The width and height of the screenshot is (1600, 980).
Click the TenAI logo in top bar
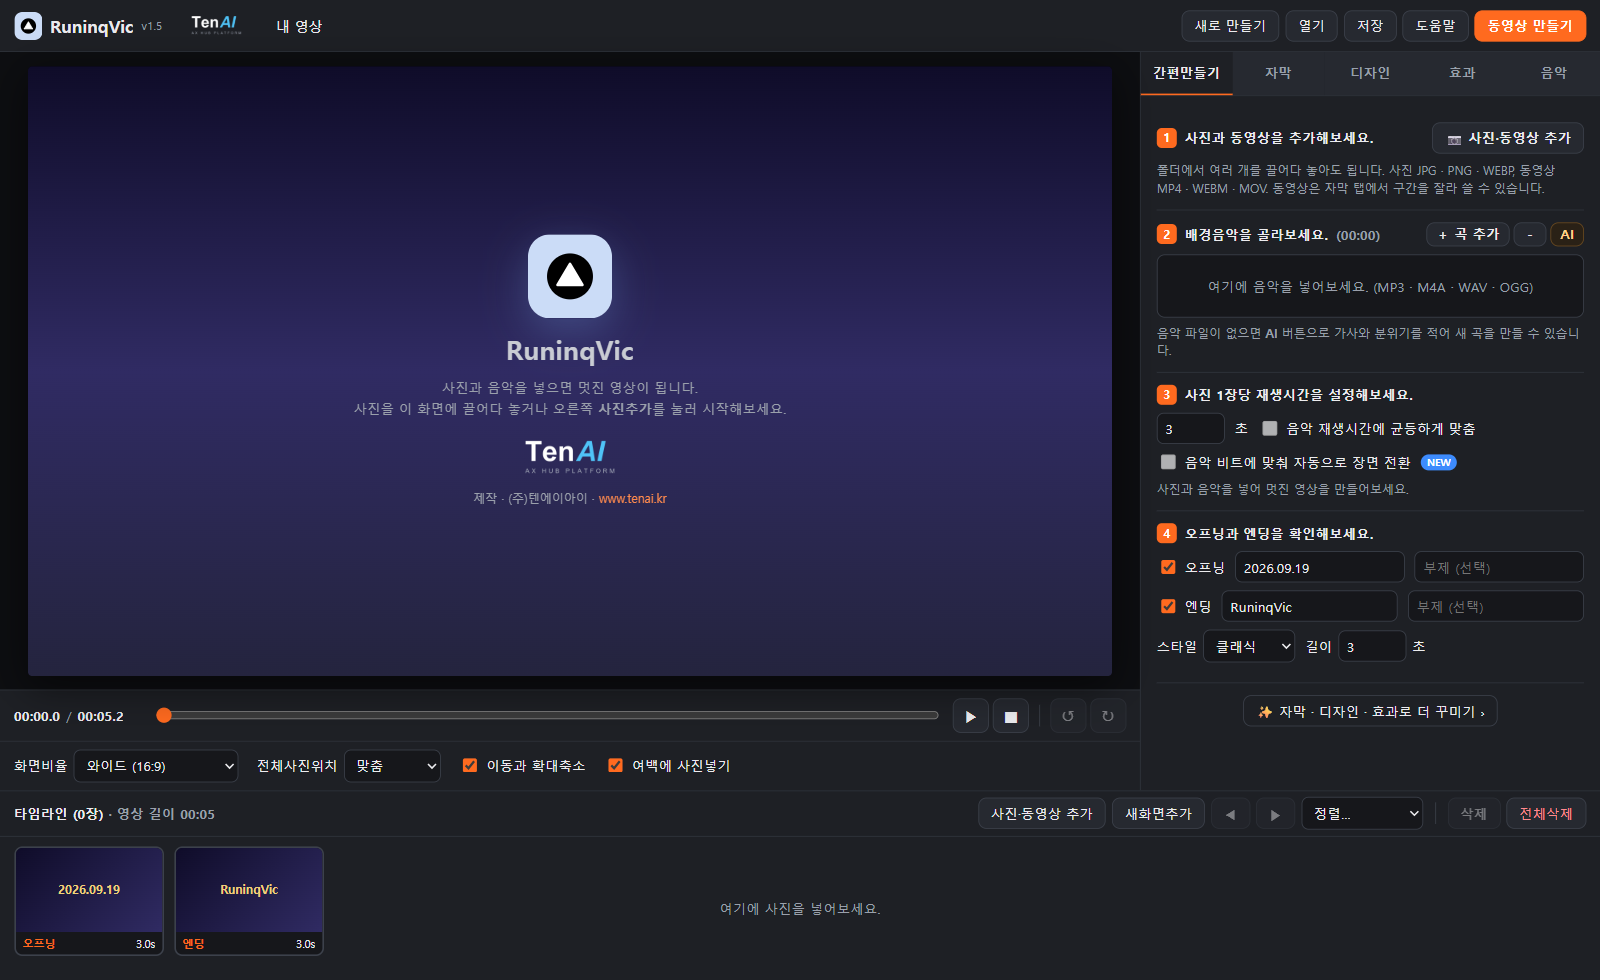216,24
